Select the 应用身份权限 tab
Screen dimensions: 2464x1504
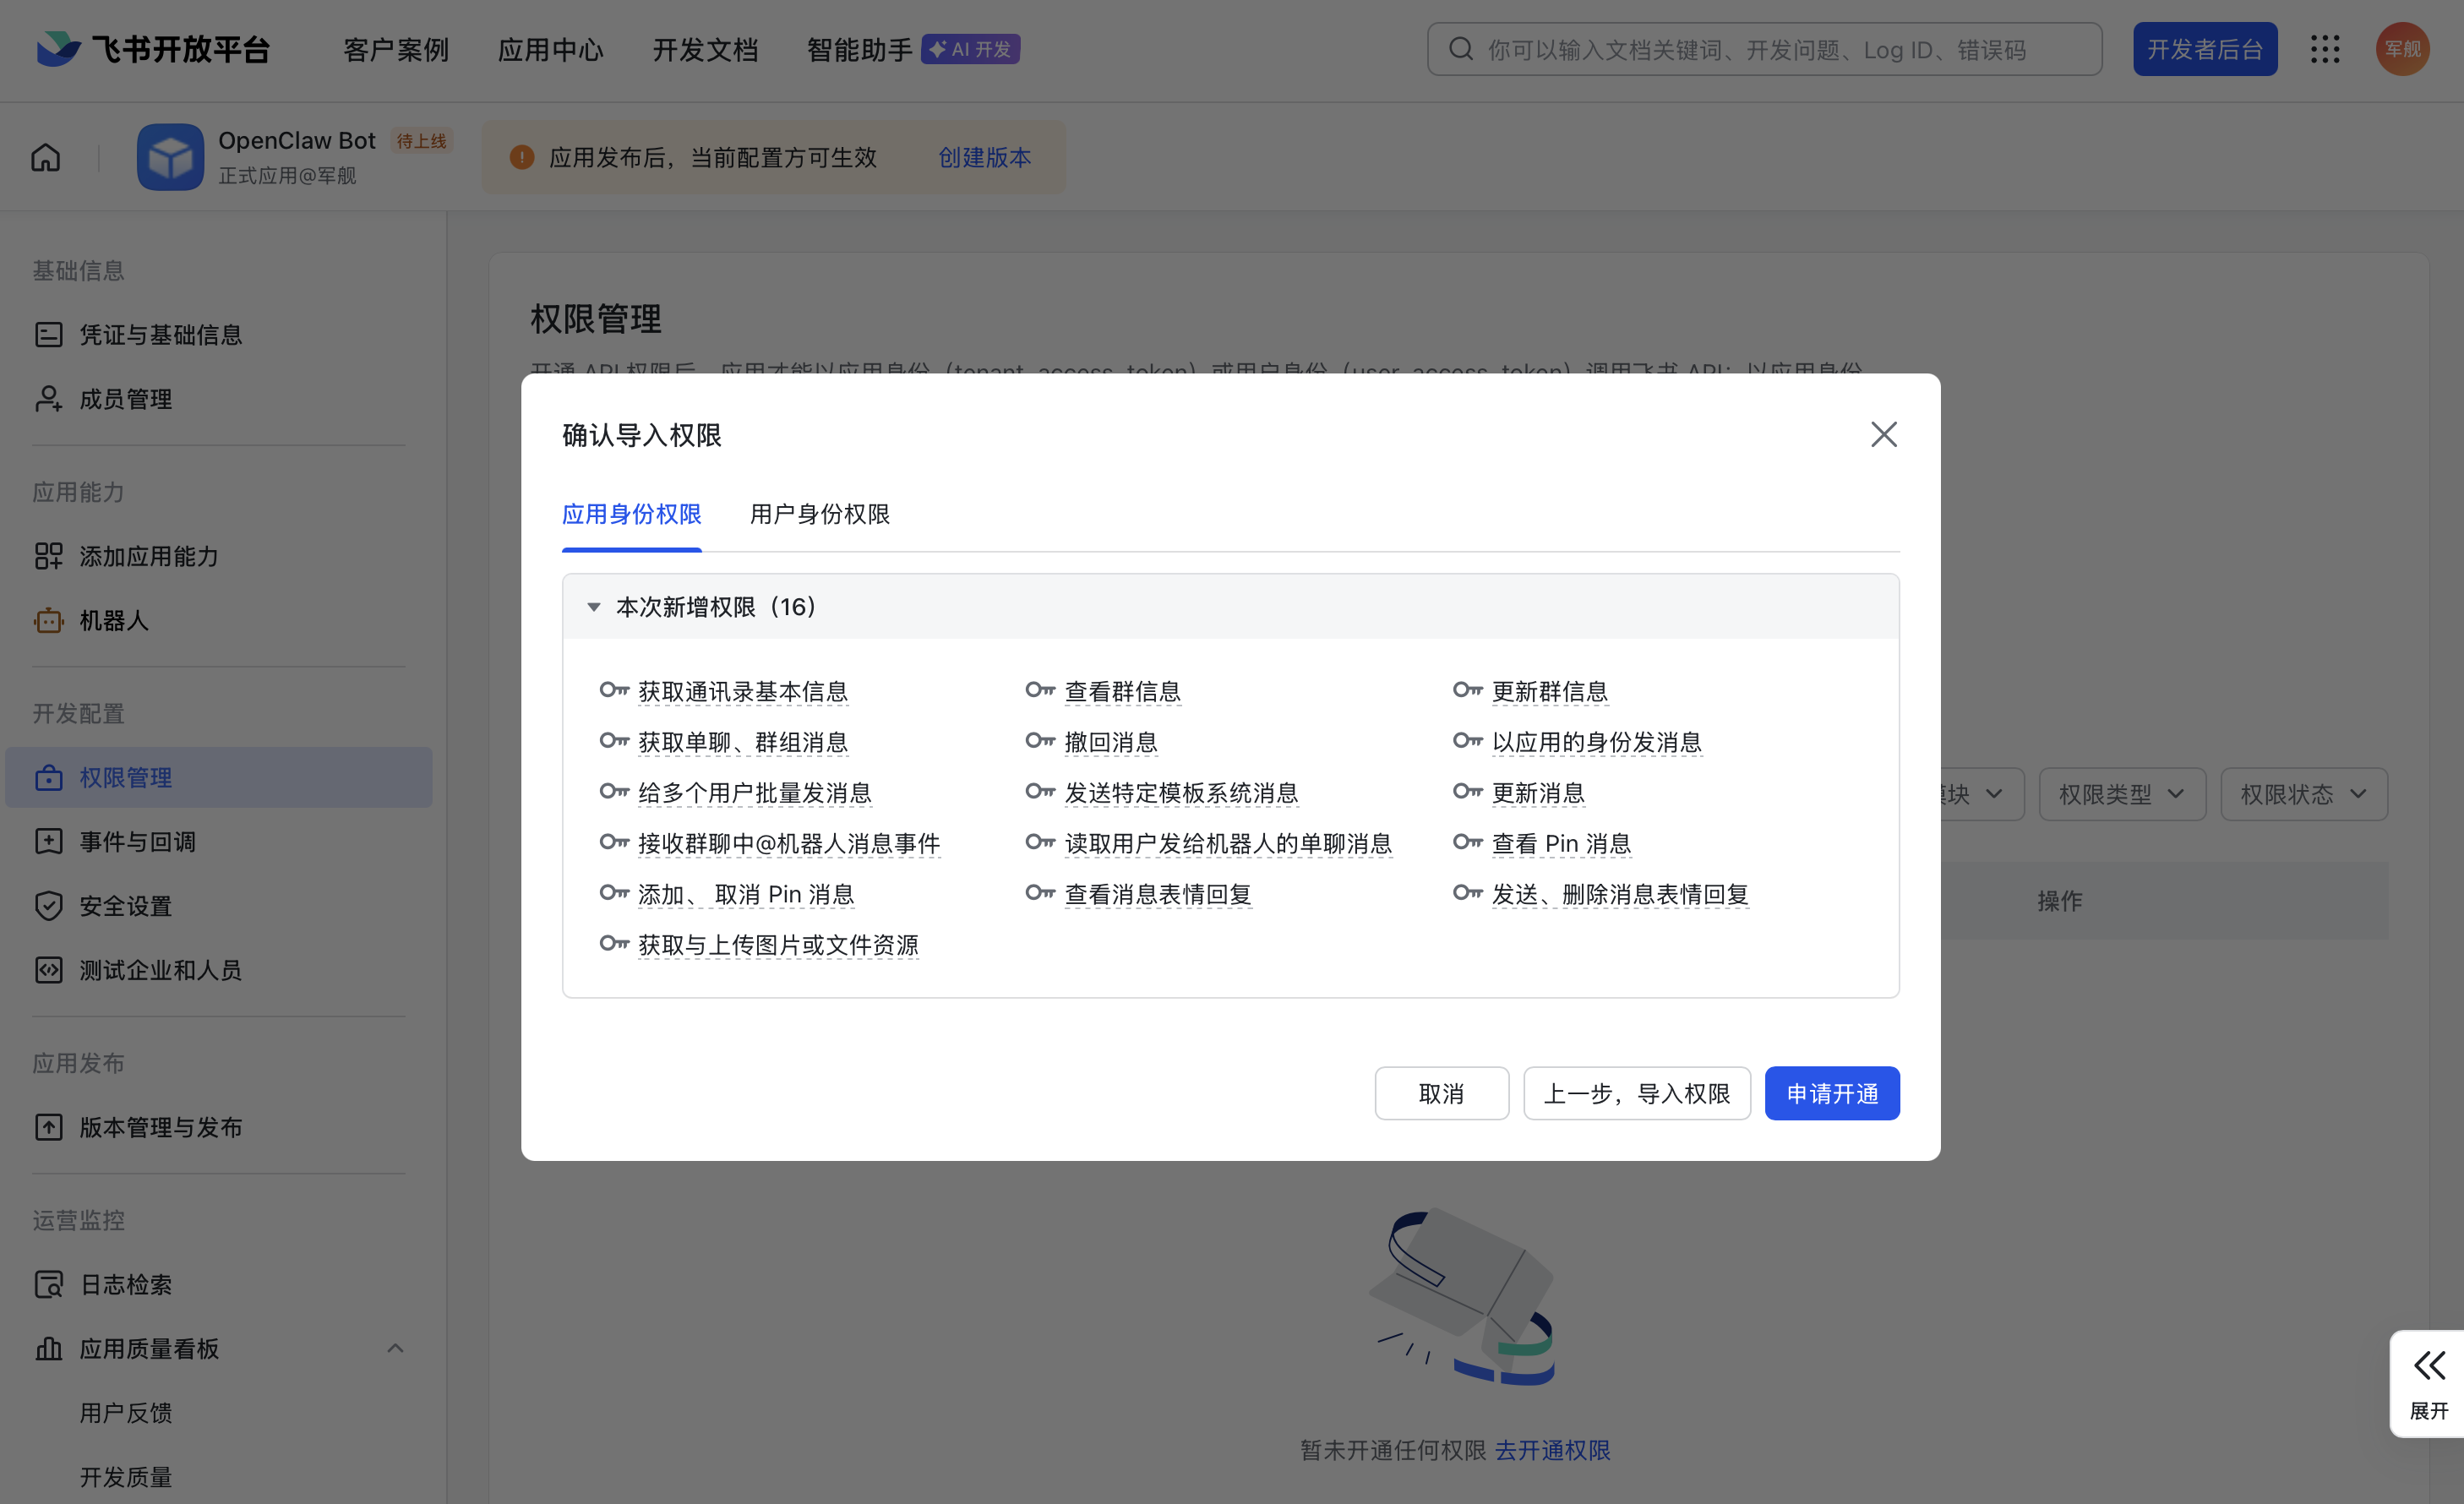631,514
